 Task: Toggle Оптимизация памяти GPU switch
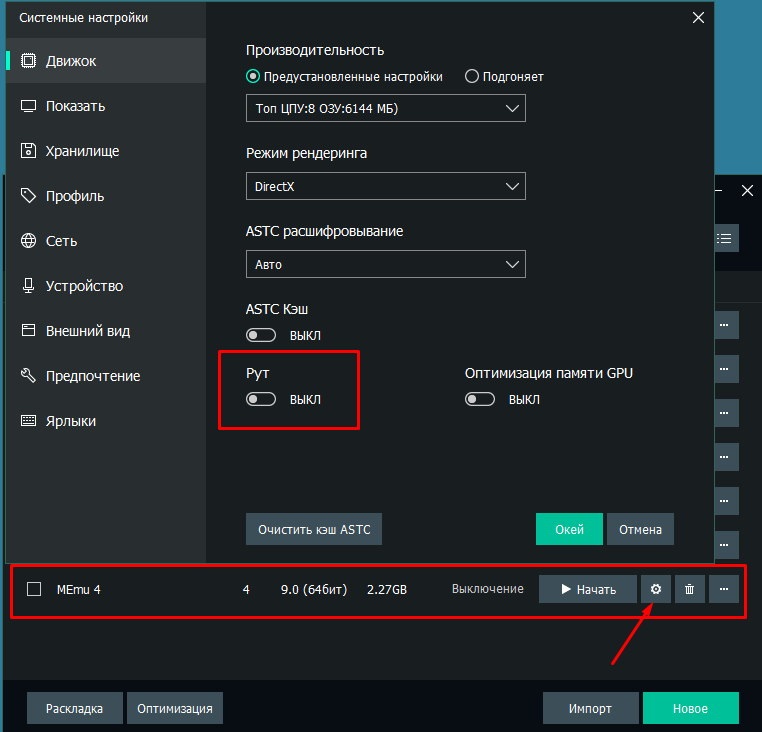click(x=480, y=400)
